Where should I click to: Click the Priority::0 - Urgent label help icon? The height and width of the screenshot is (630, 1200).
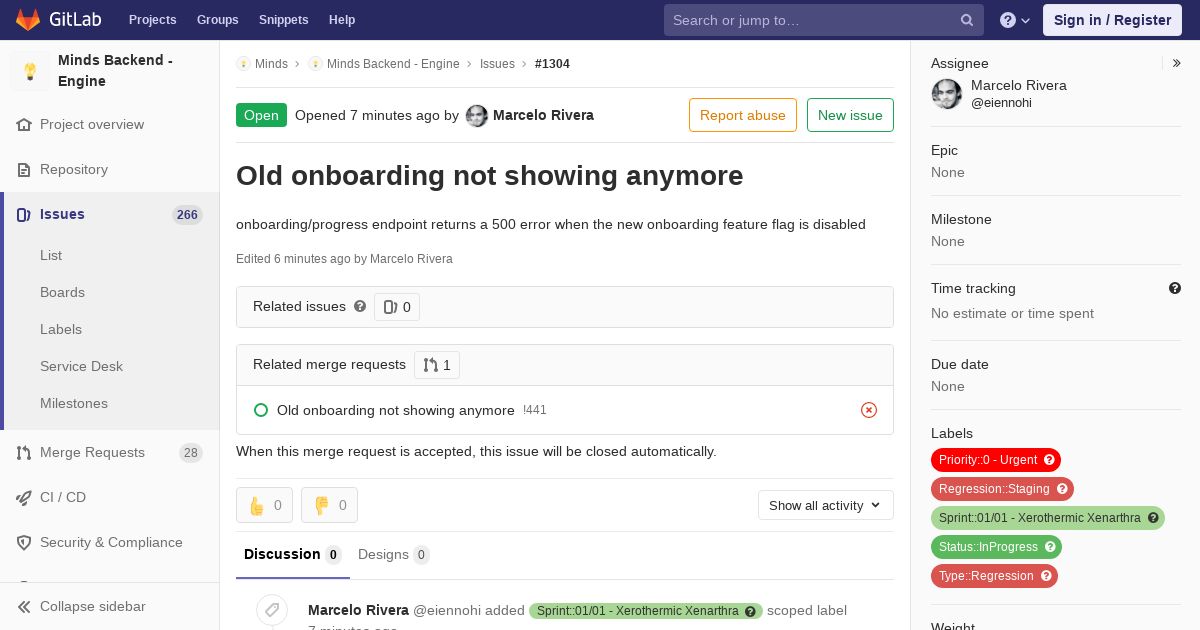point(1049,460)
